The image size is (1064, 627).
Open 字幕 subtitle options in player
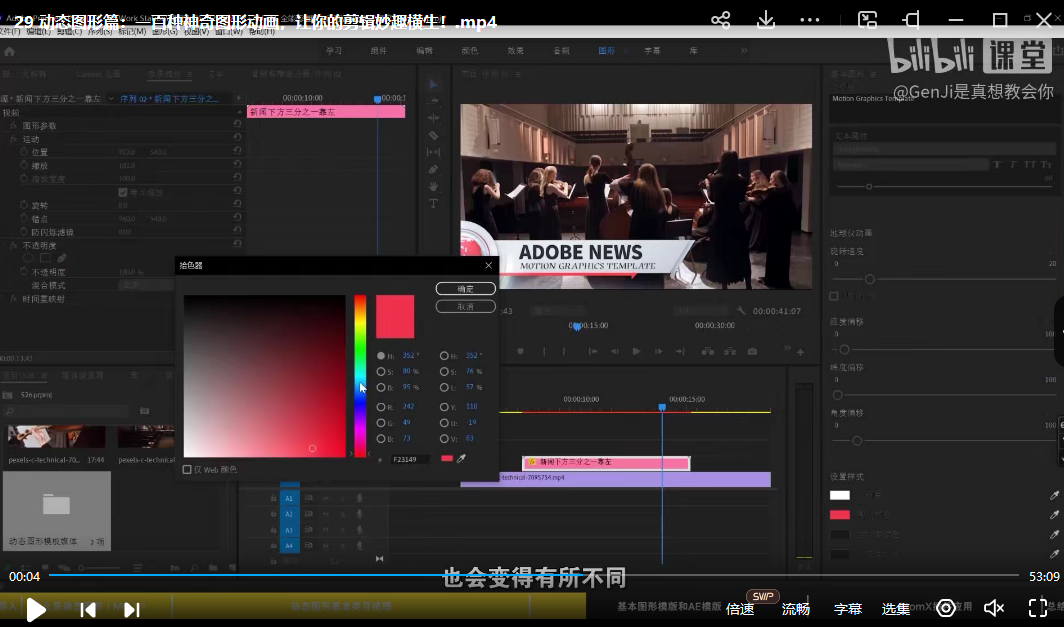[x=848, y=609]
